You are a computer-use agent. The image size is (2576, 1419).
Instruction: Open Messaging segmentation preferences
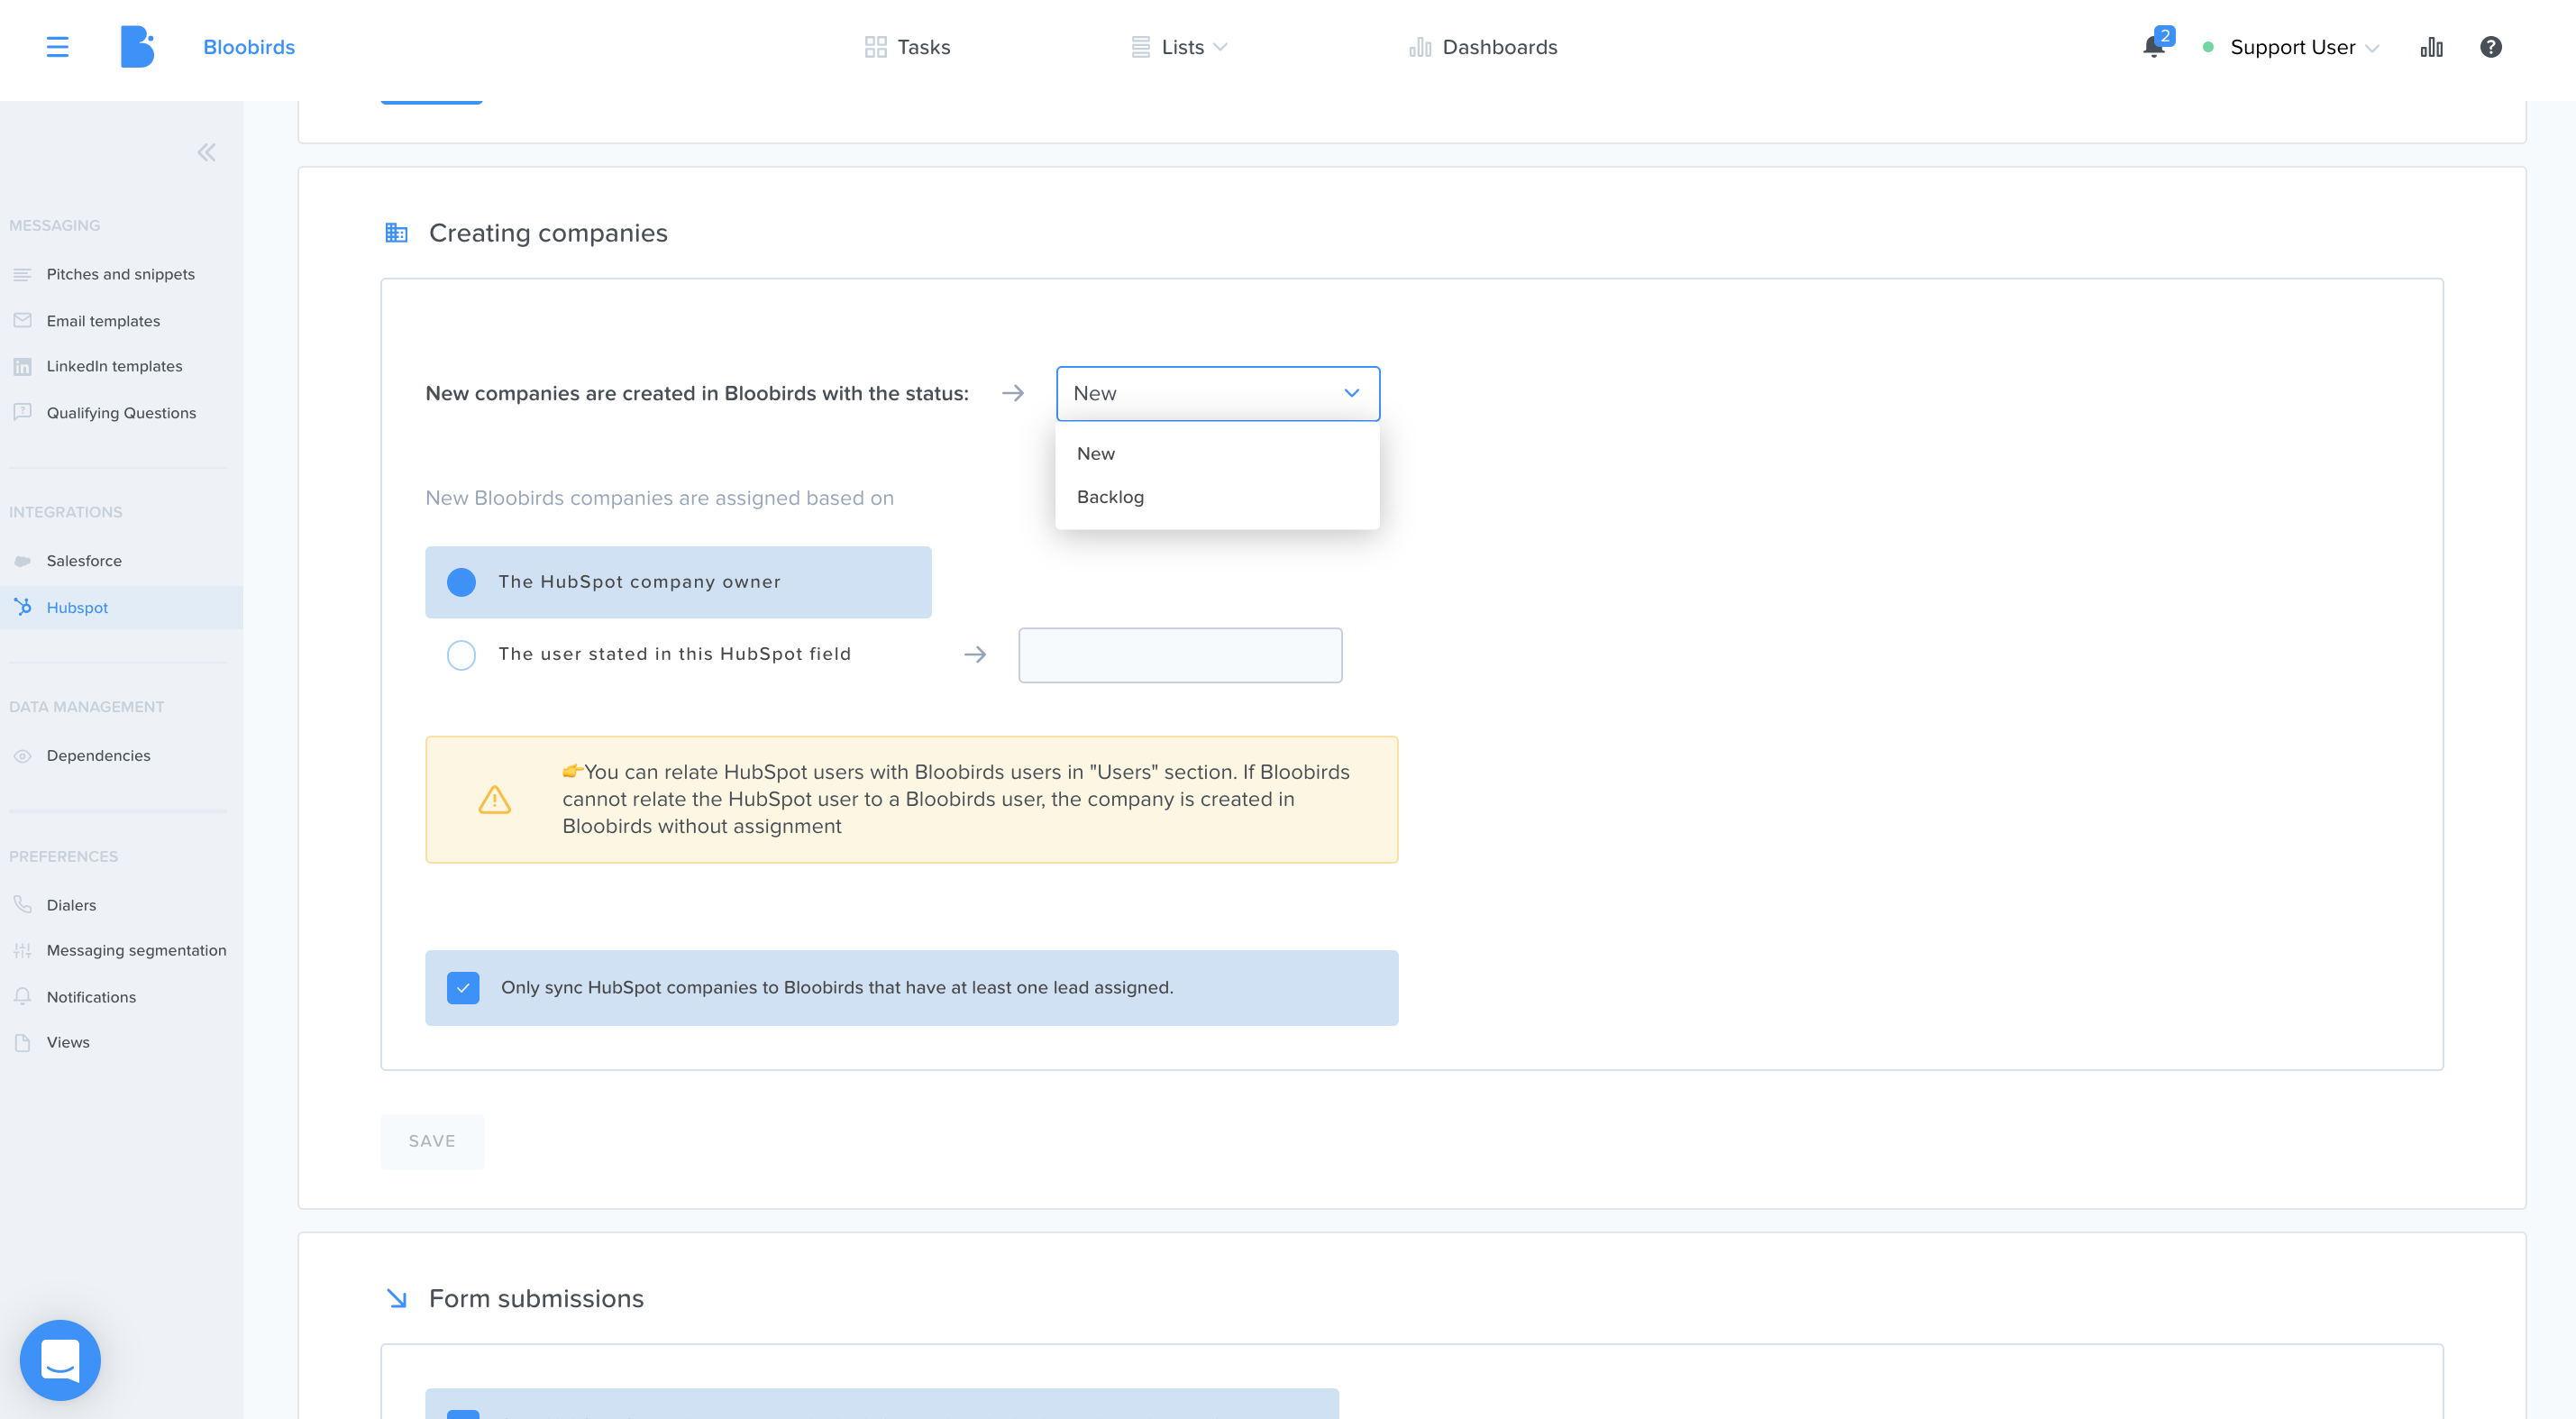click(136, 950)
